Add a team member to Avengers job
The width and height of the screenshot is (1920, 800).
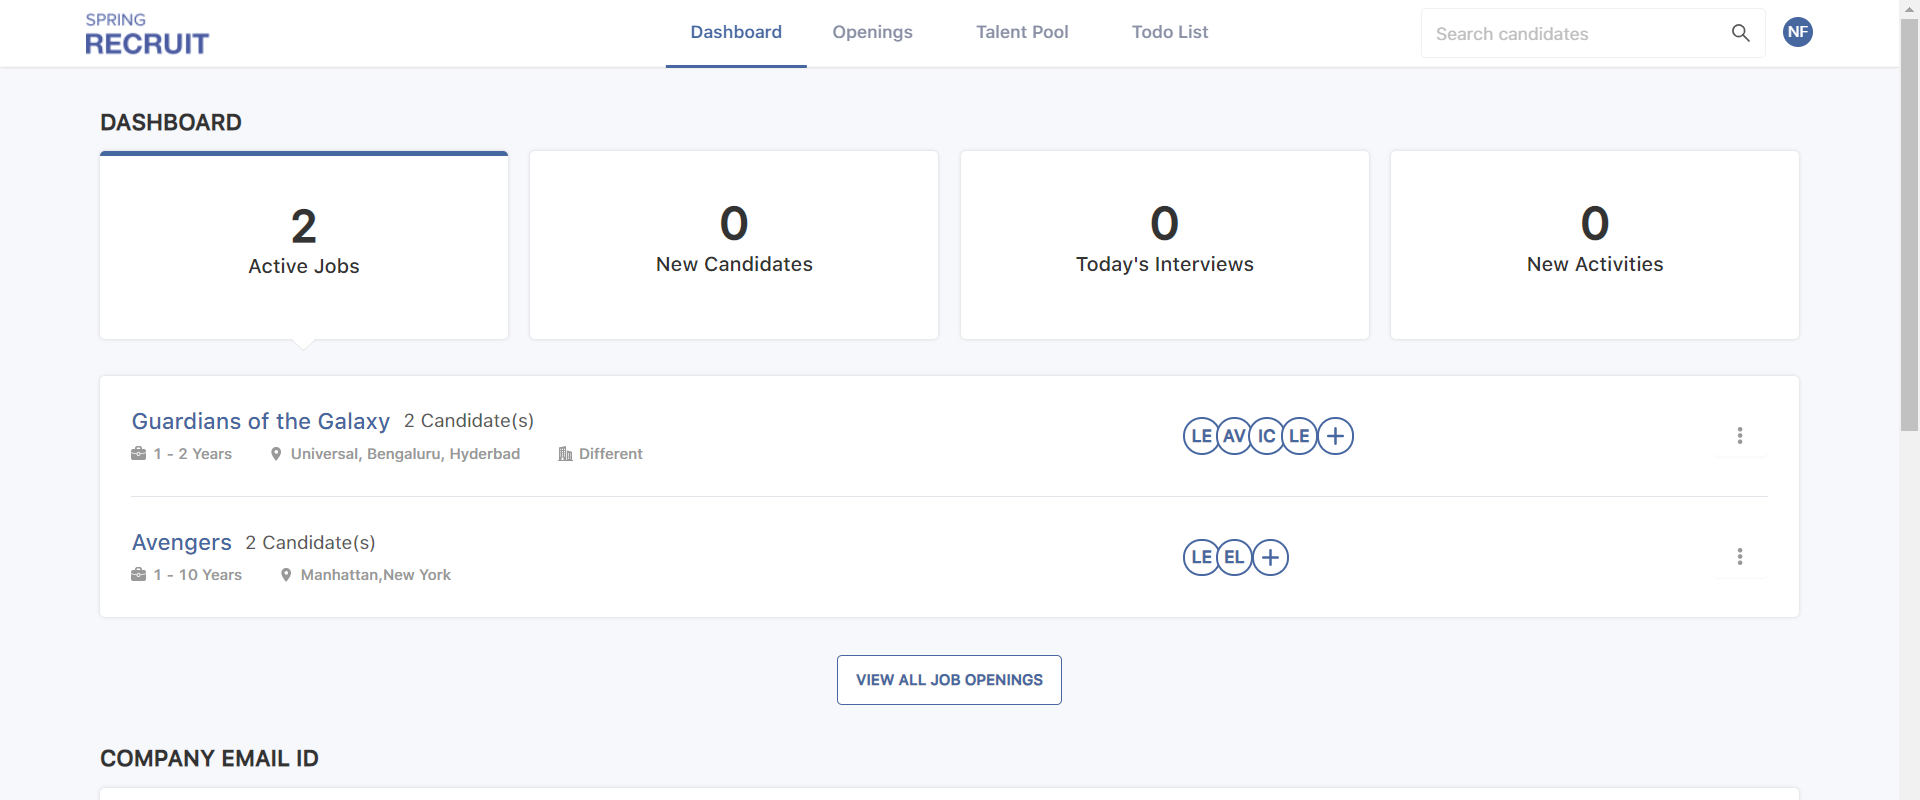tap(1270, 557)
